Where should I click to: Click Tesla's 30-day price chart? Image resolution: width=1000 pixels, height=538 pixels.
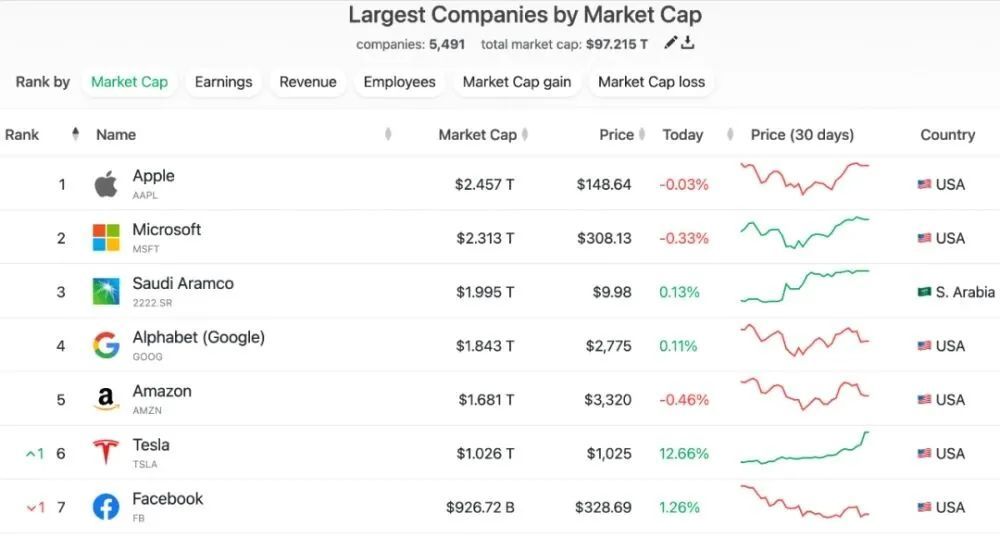(x=805, y=449)
